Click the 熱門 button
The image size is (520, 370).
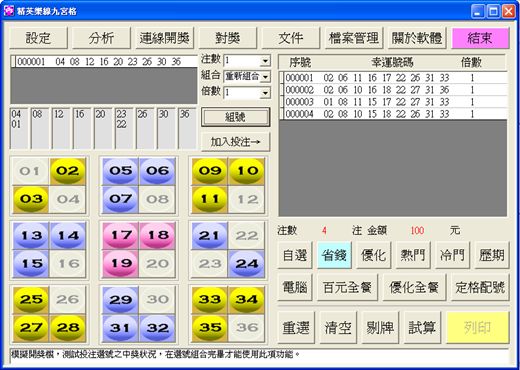click(x=413, y=255)
